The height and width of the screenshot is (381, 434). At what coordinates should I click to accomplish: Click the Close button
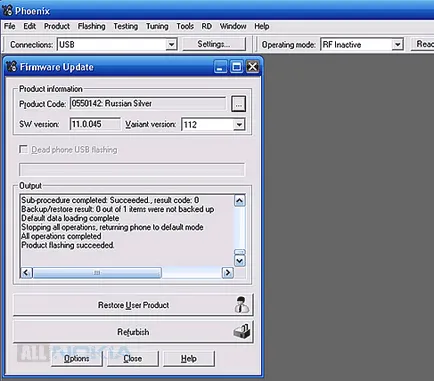133,358
